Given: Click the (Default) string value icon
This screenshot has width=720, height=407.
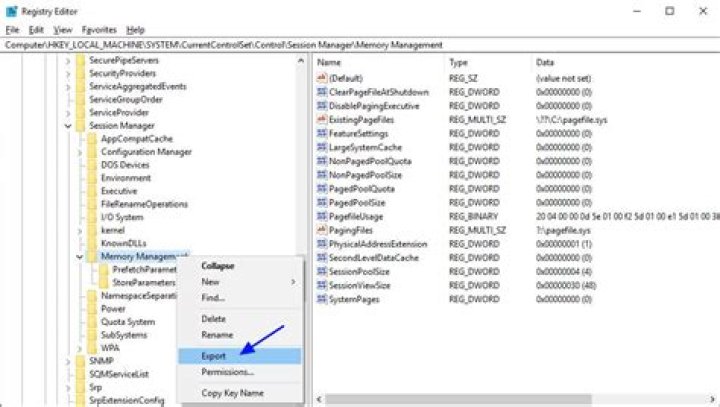Looking at the screenshot, I should (x=321, y=78).
